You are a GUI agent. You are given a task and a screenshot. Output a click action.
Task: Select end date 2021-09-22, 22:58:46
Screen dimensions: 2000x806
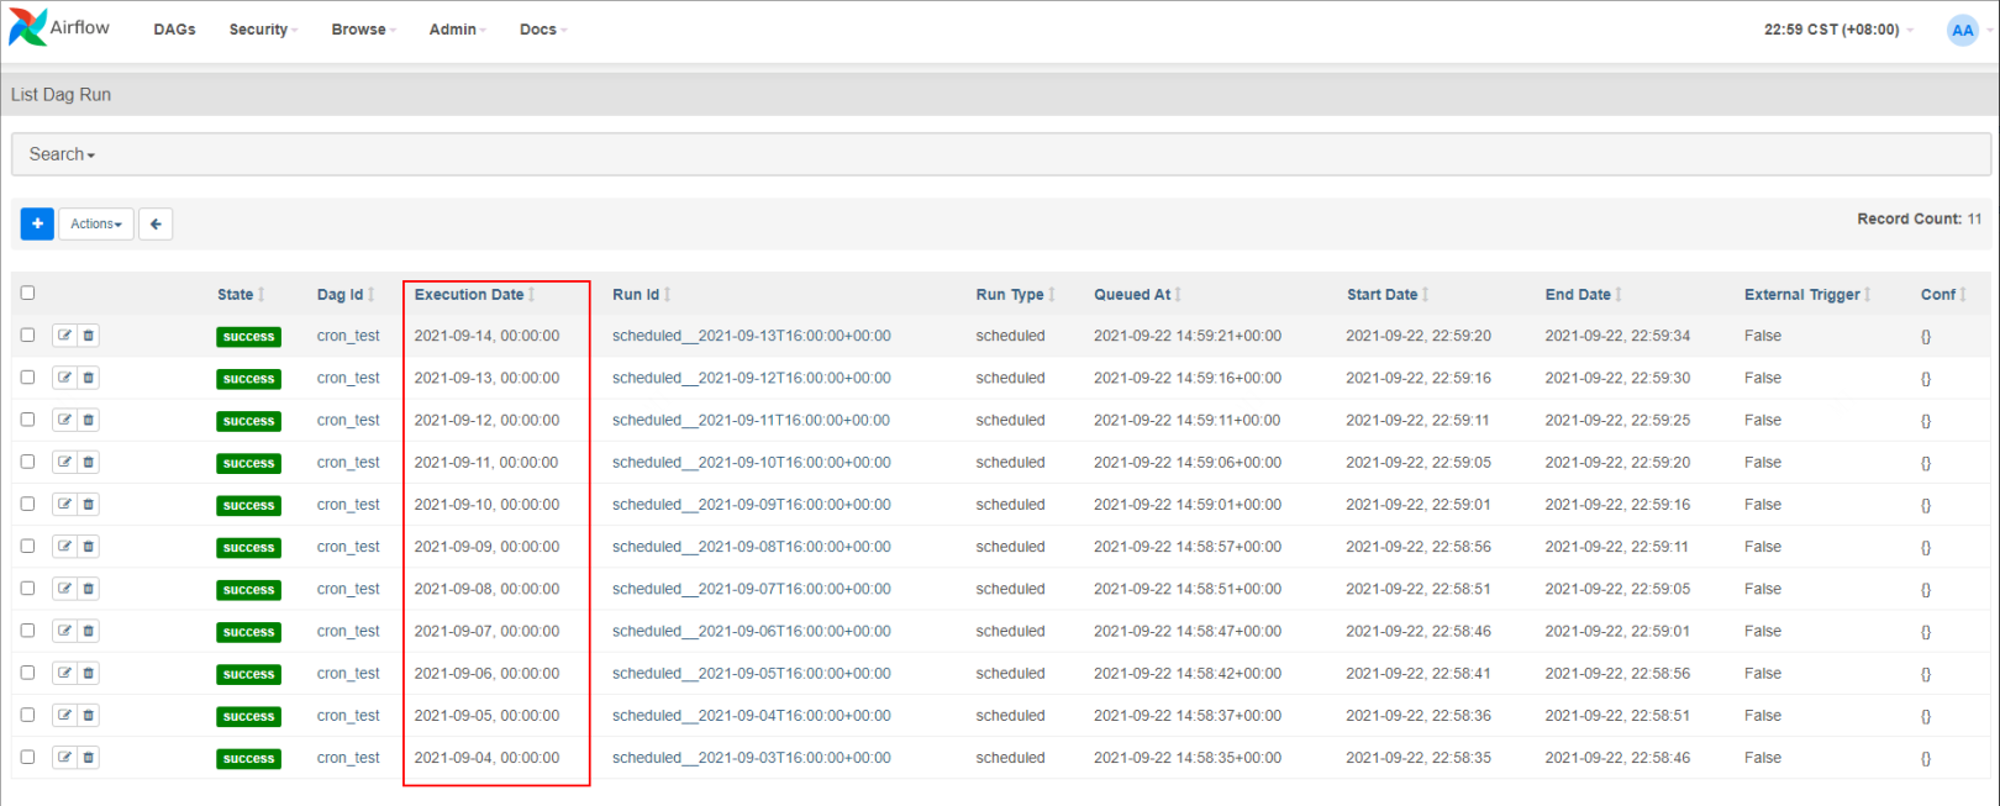click(1617, 758)
